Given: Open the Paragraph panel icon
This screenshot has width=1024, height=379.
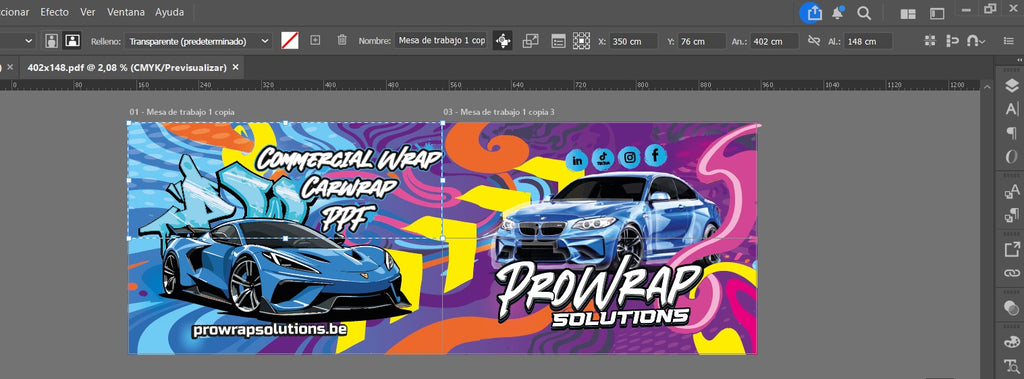Looking at the screenshot, I should (x=1012, y=133).
